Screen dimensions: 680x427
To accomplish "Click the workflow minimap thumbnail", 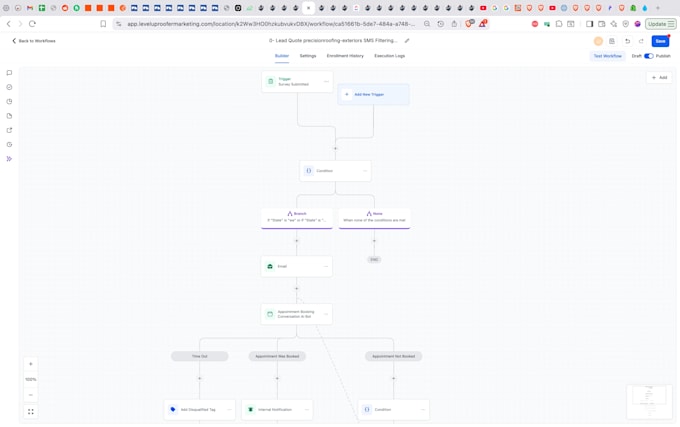I will (x=649, y=402).
